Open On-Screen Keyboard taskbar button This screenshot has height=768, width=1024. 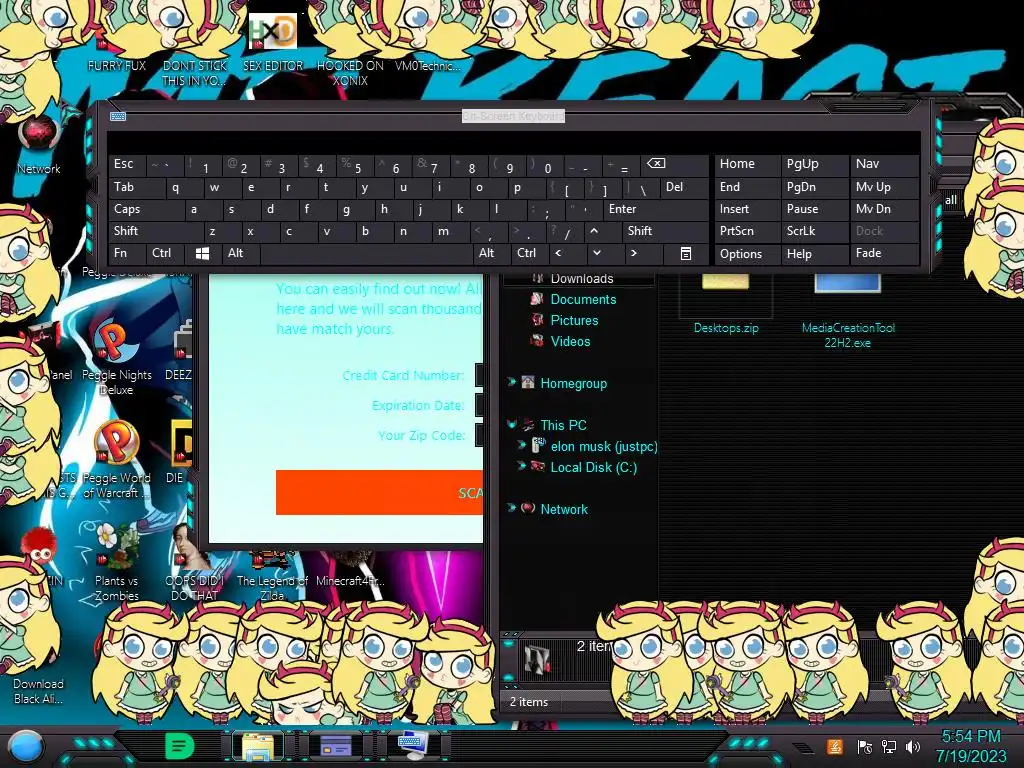tap(413, 746)
